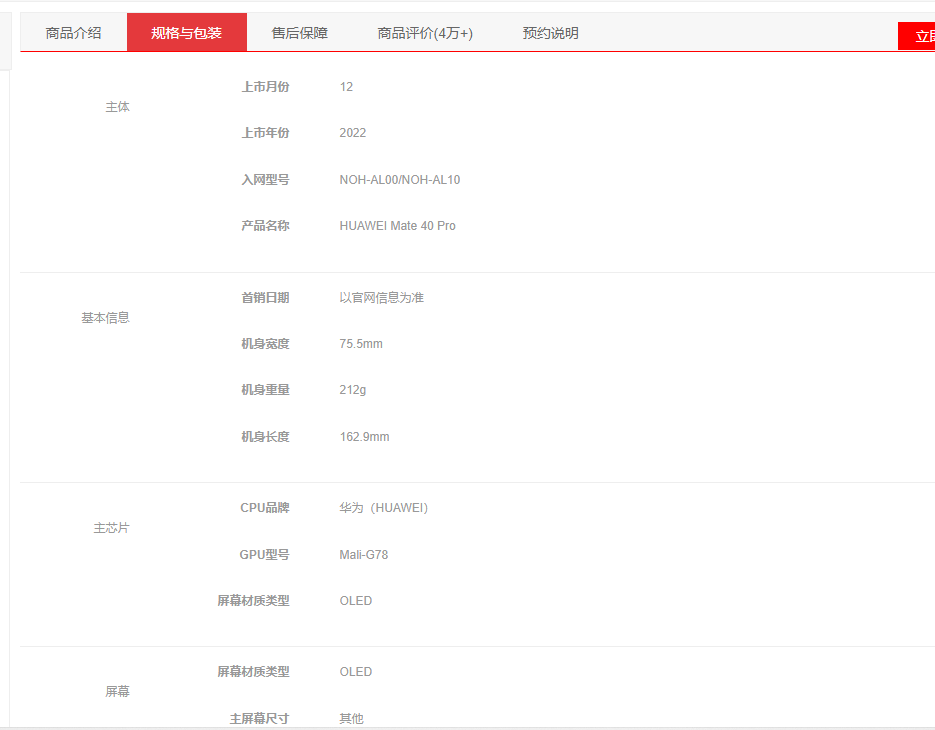
Task: Click the OLED value in the 主芯片 section
Action: (356, 601)
